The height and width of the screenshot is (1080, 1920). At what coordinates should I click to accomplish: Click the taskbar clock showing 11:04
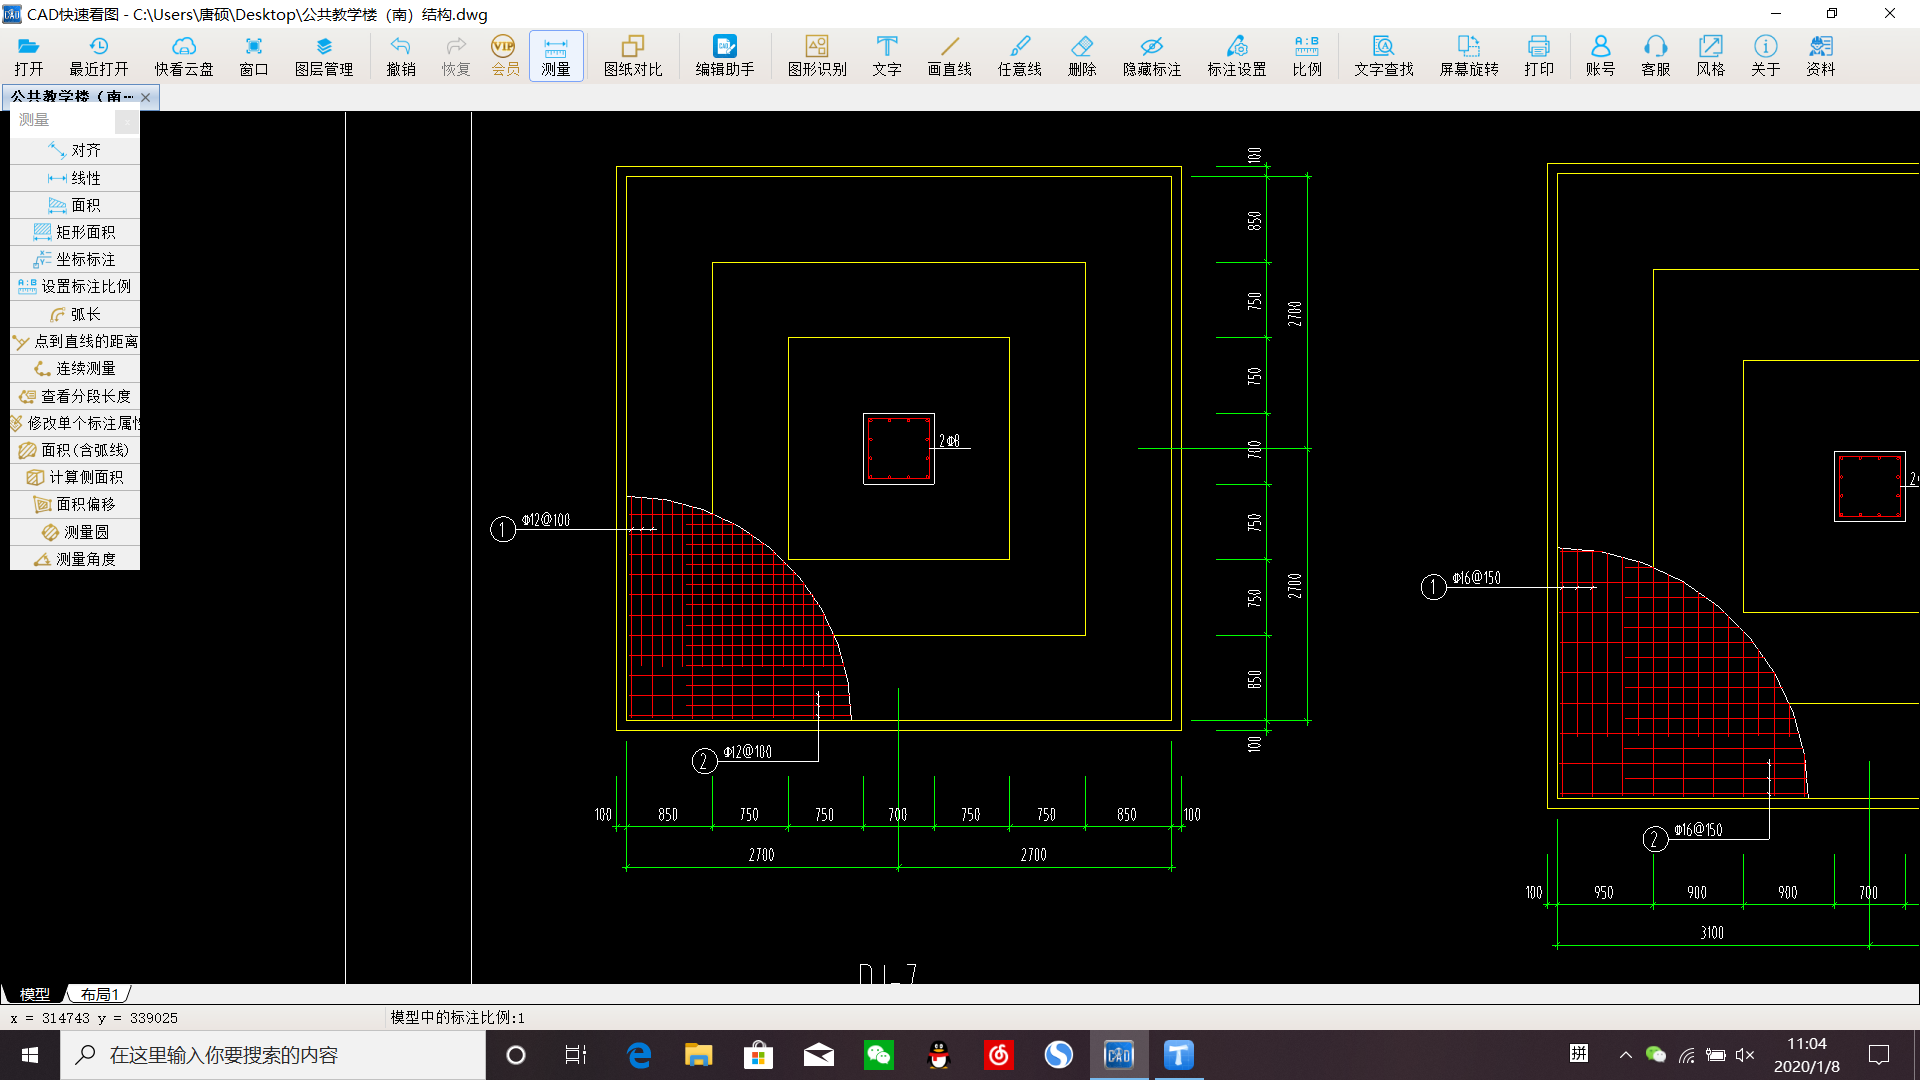[1806, 1055]
